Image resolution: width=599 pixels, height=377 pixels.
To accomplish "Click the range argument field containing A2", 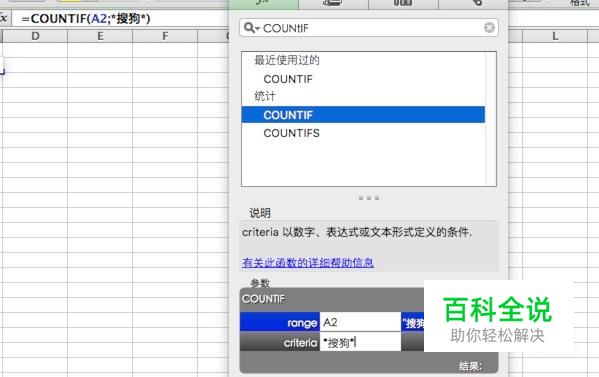I will click(x=360, y=322).
